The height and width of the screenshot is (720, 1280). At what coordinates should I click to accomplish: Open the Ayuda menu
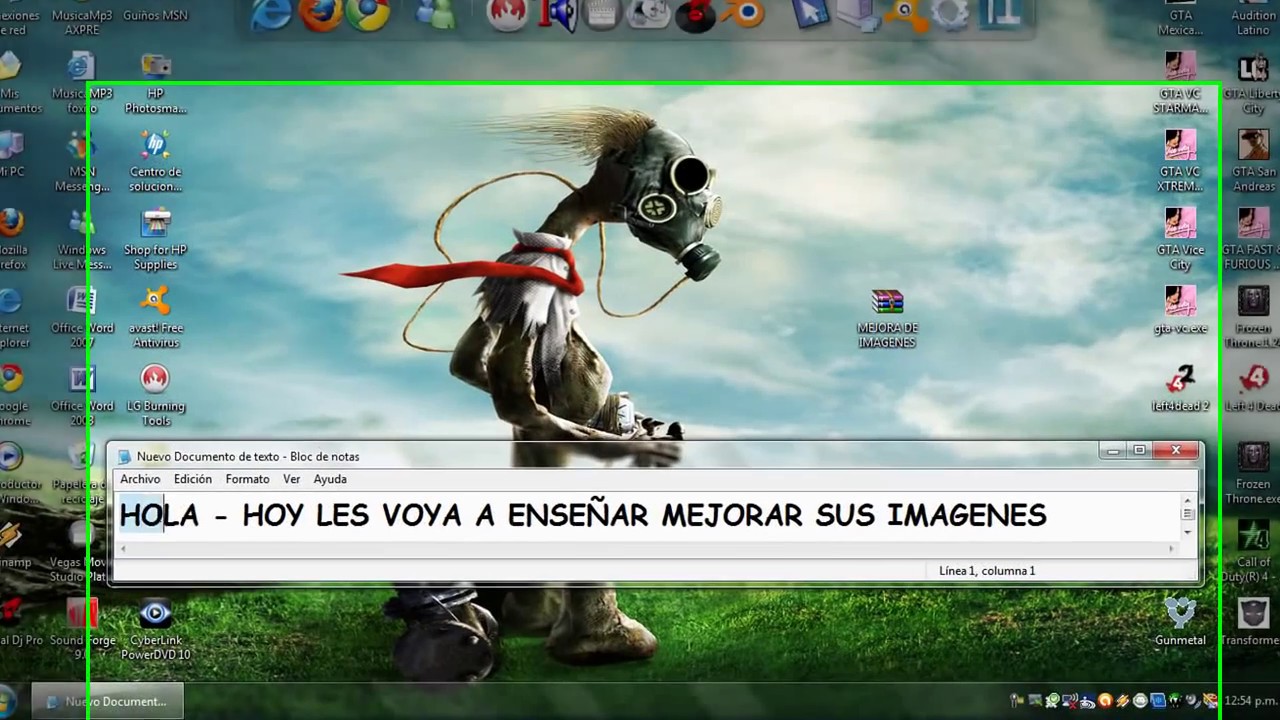coord(330,480)
